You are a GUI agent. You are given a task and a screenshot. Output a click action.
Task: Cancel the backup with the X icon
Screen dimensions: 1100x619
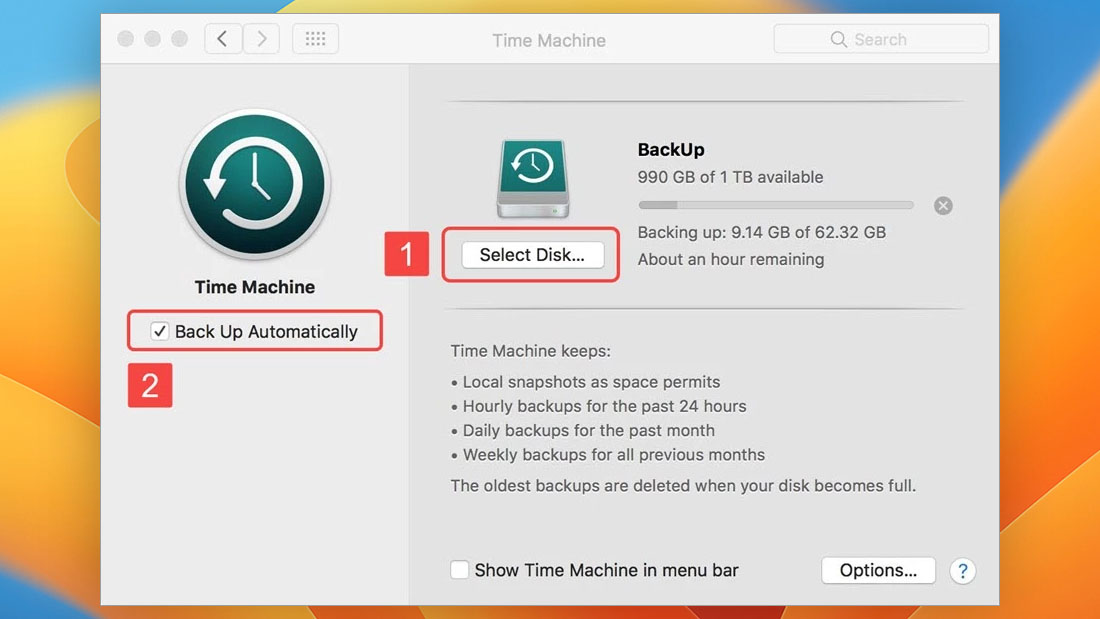[x=943, y=206]
